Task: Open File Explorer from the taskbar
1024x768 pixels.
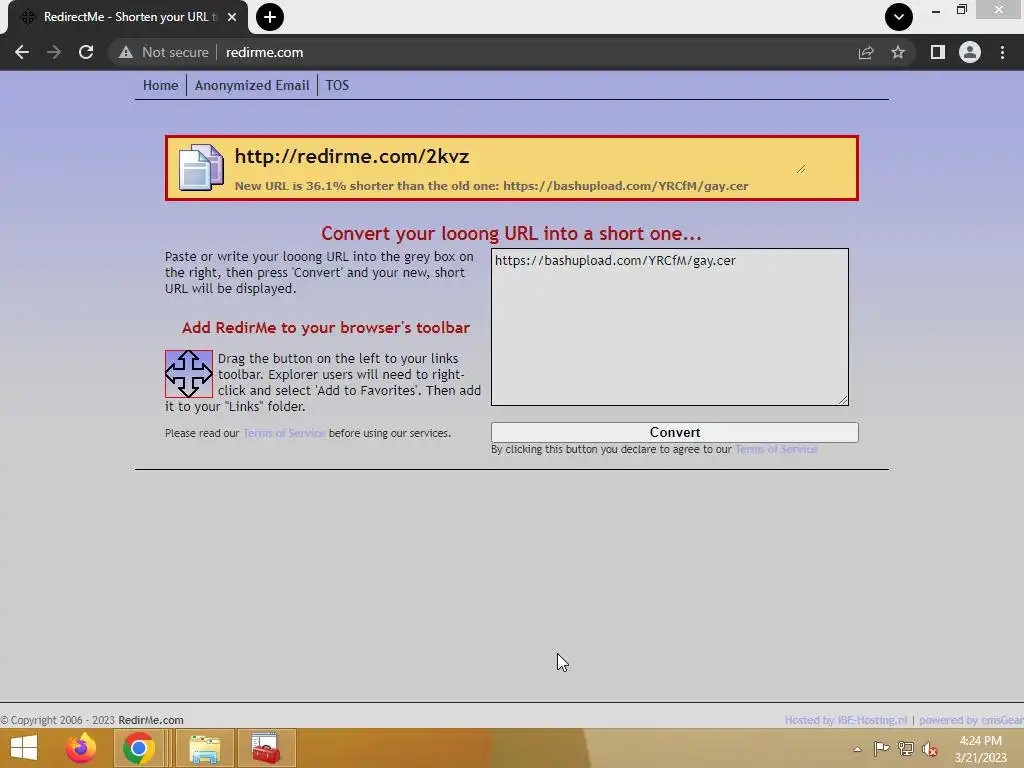Action: [204, 748]
